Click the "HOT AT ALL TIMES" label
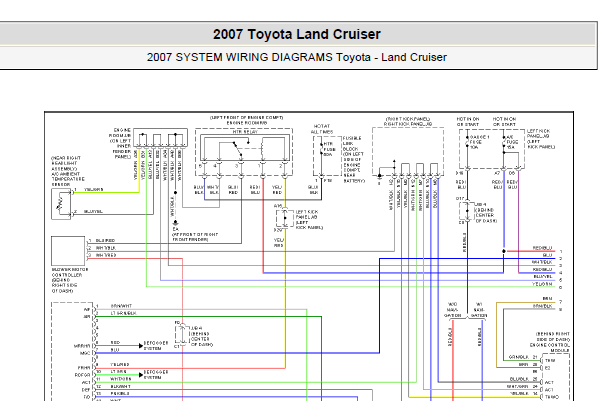 tap(321, 129)
